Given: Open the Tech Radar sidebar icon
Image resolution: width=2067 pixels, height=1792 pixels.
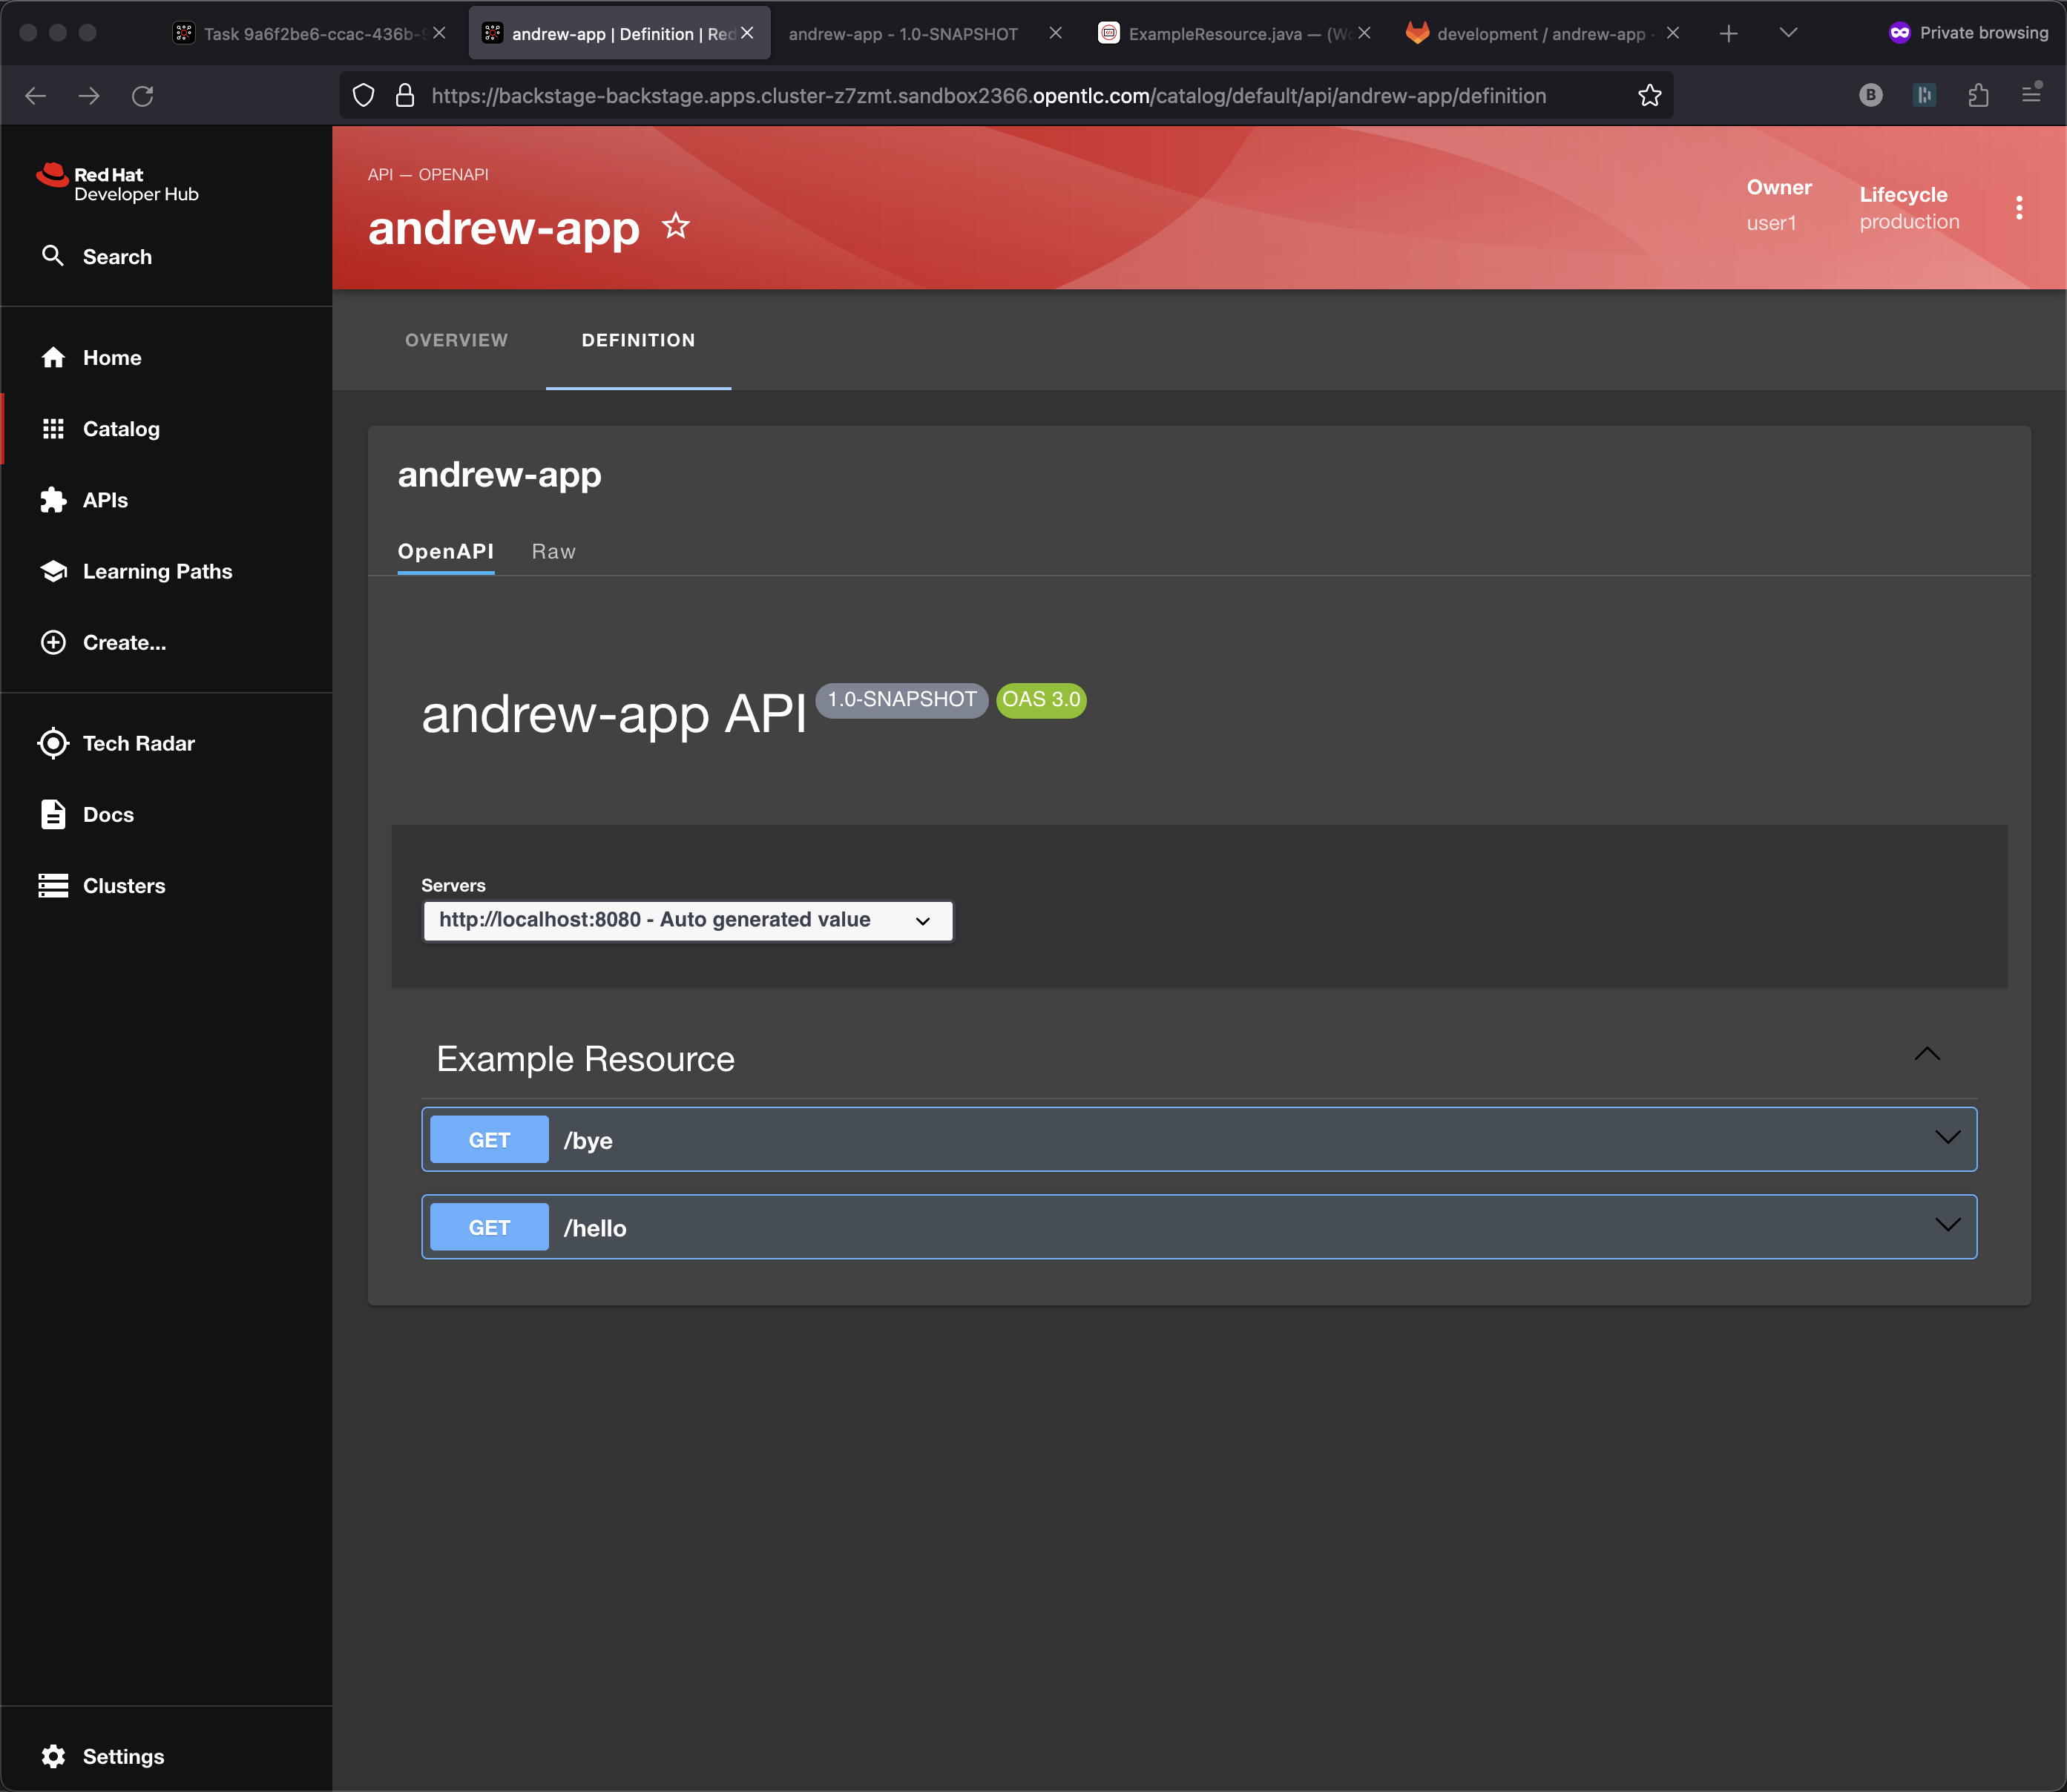Looking at the screenshot, I should click(53, 743).
